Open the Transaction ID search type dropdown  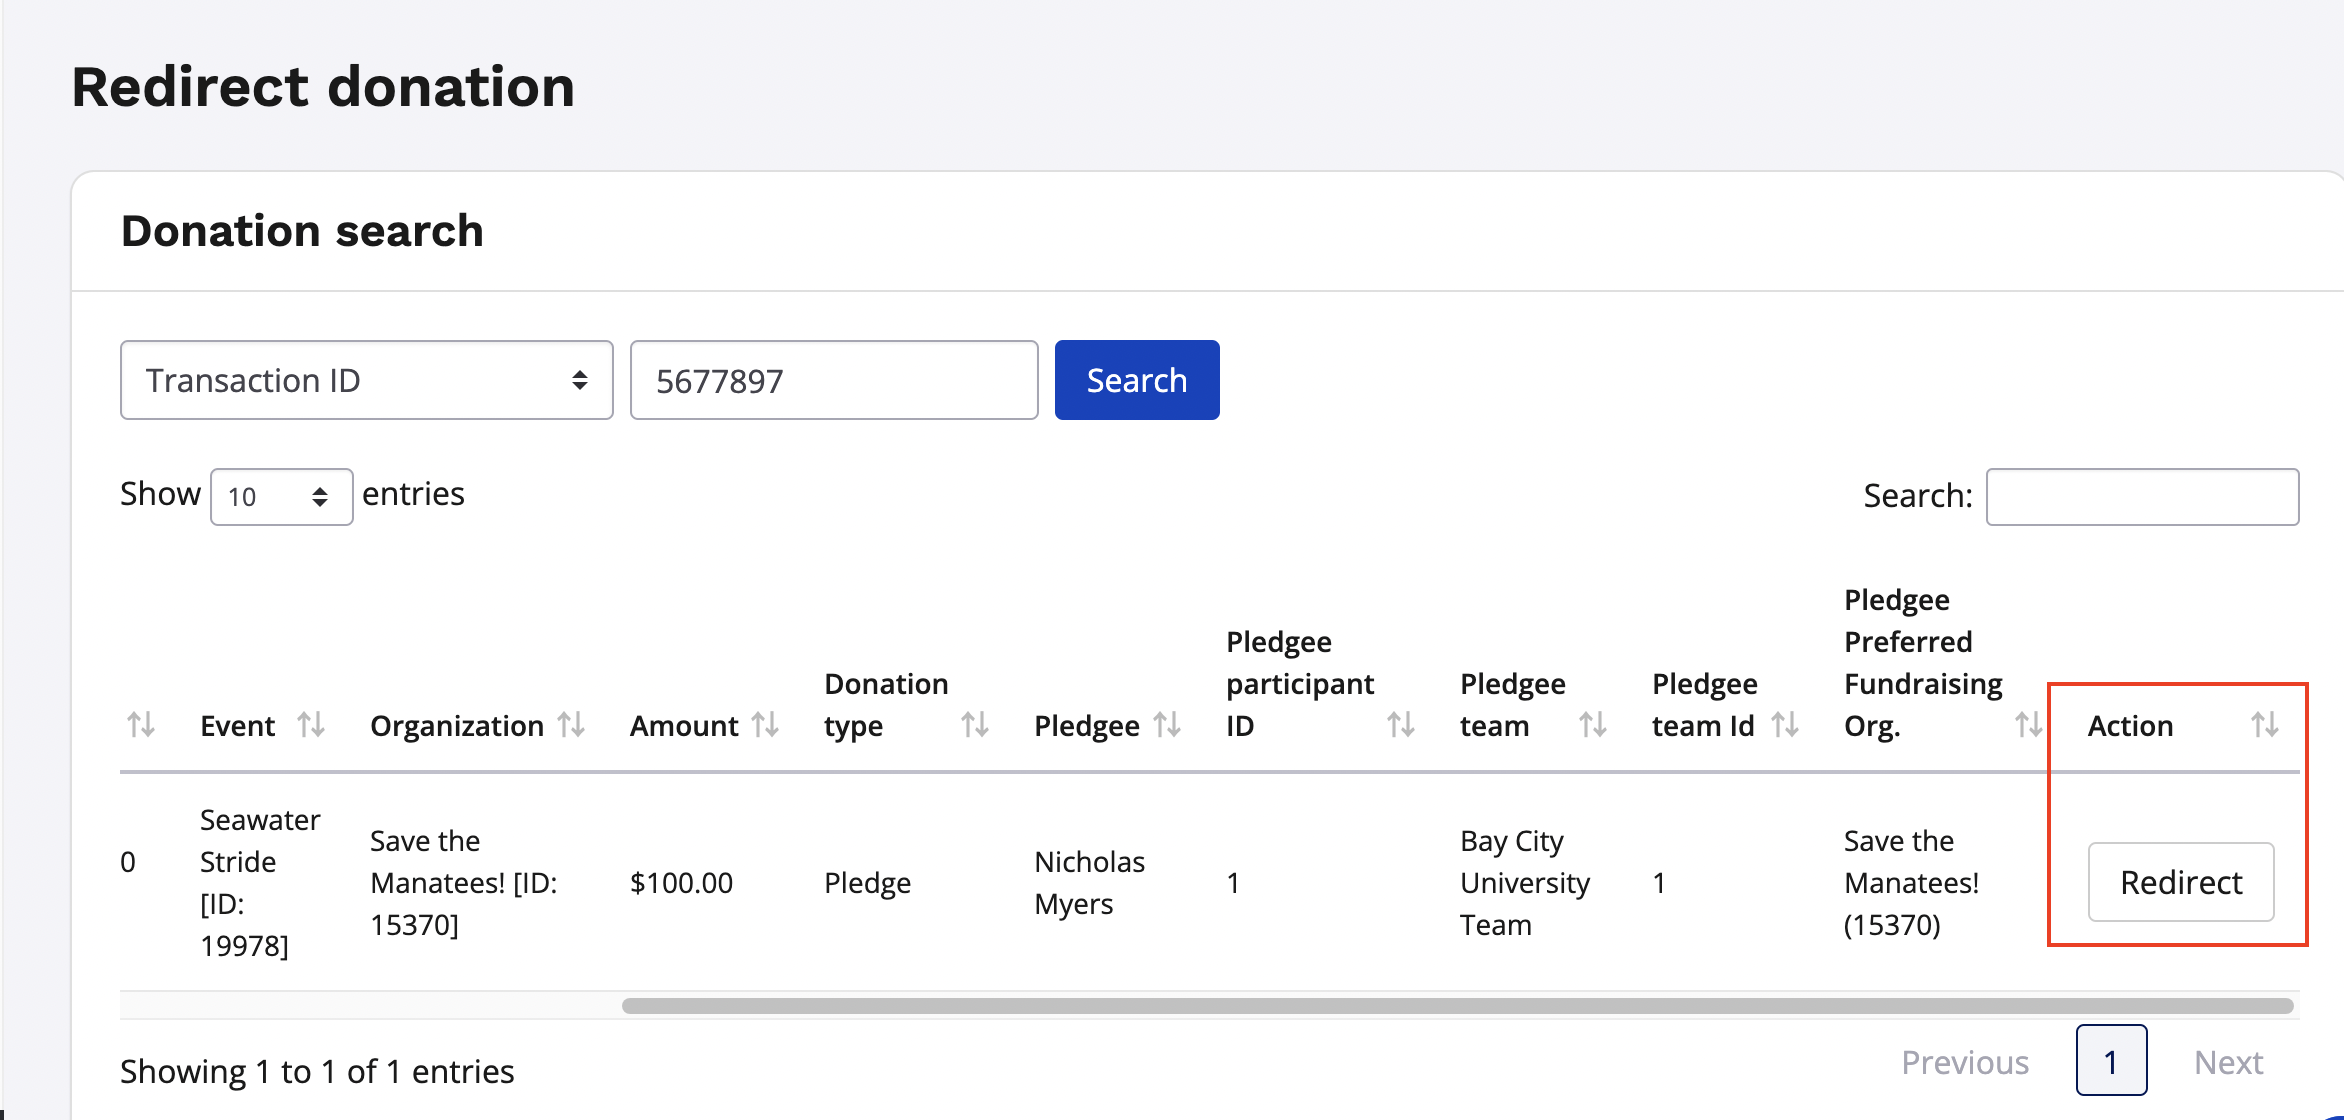coord(366,380)
